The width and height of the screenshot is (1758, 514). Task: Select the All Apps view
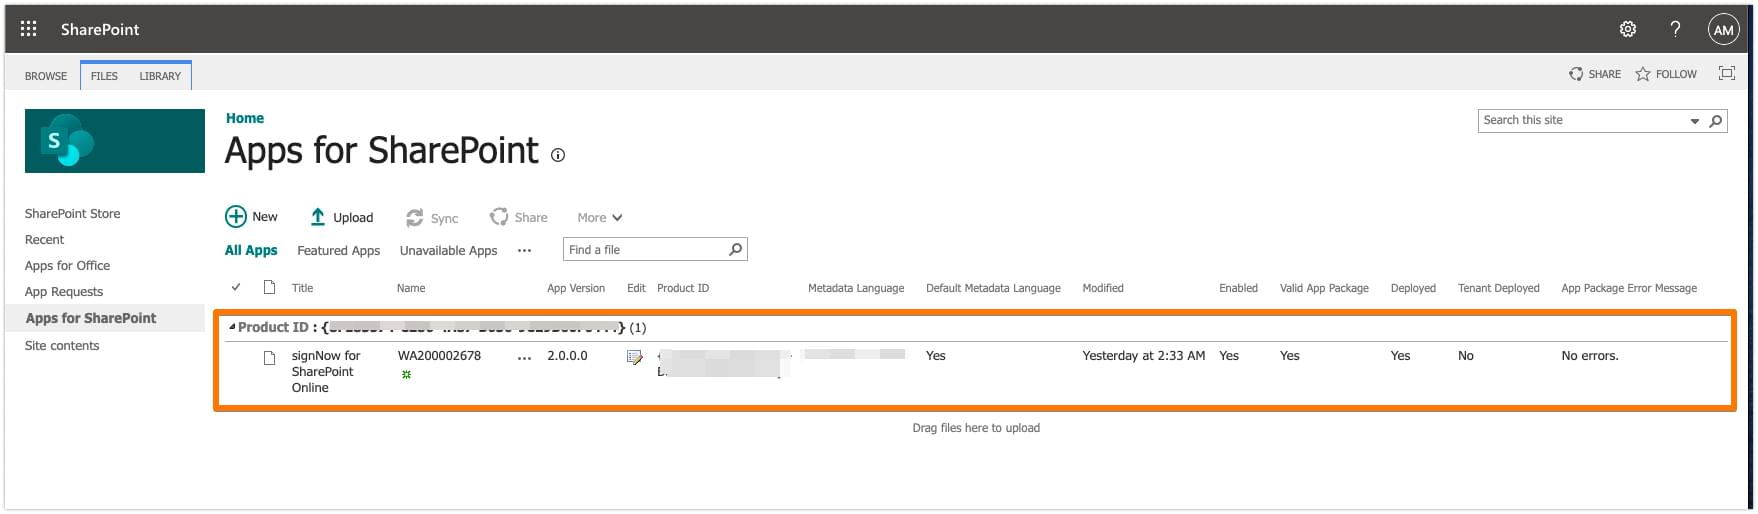251,250
